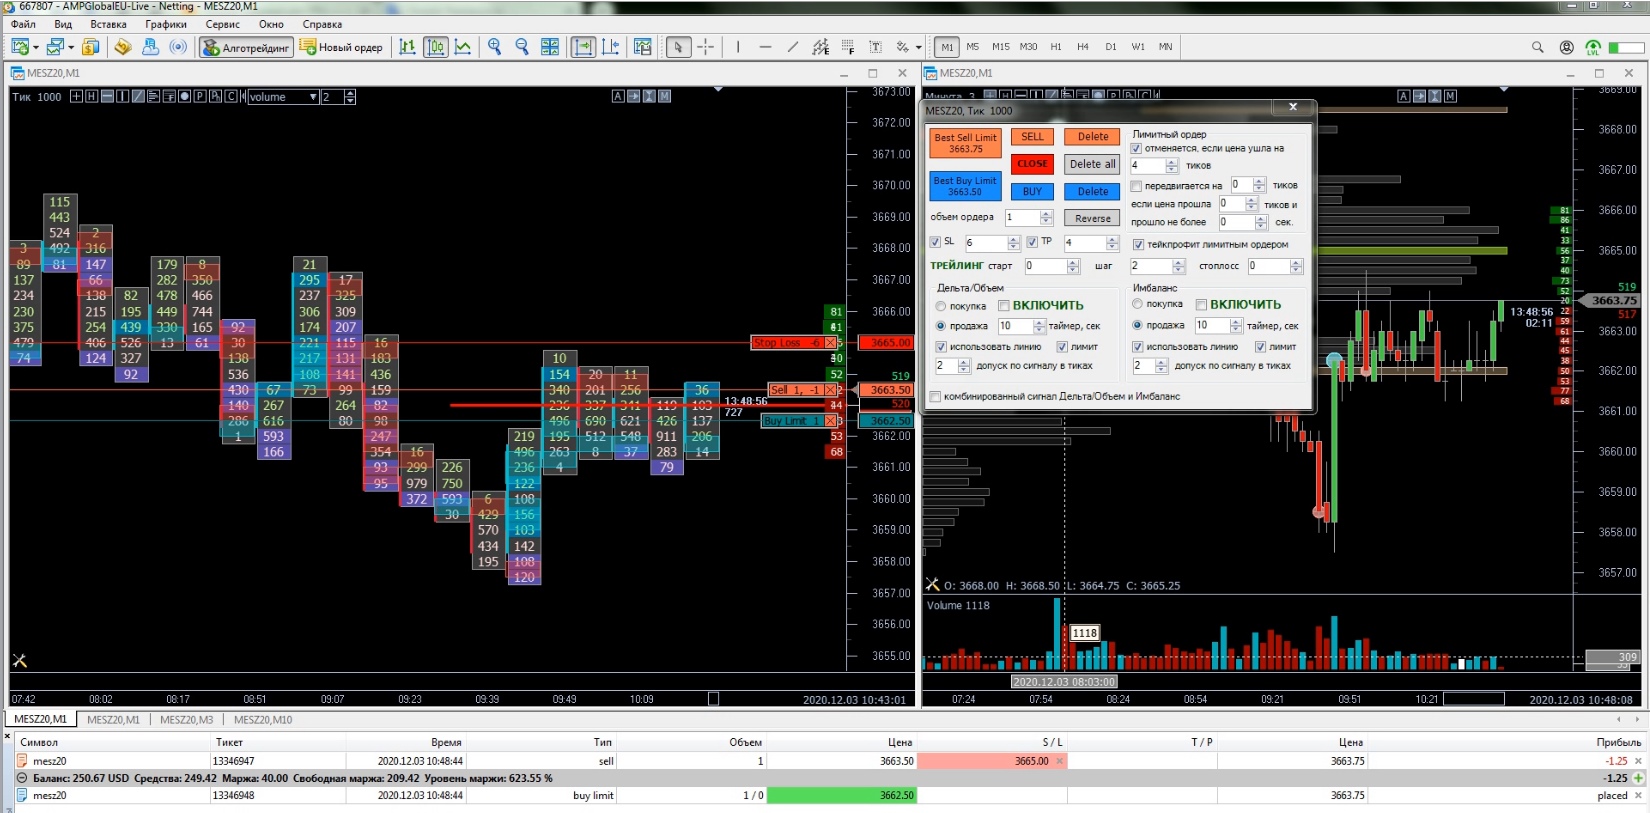
Task: Click the Новый ордер button
Action: point(342,47)
